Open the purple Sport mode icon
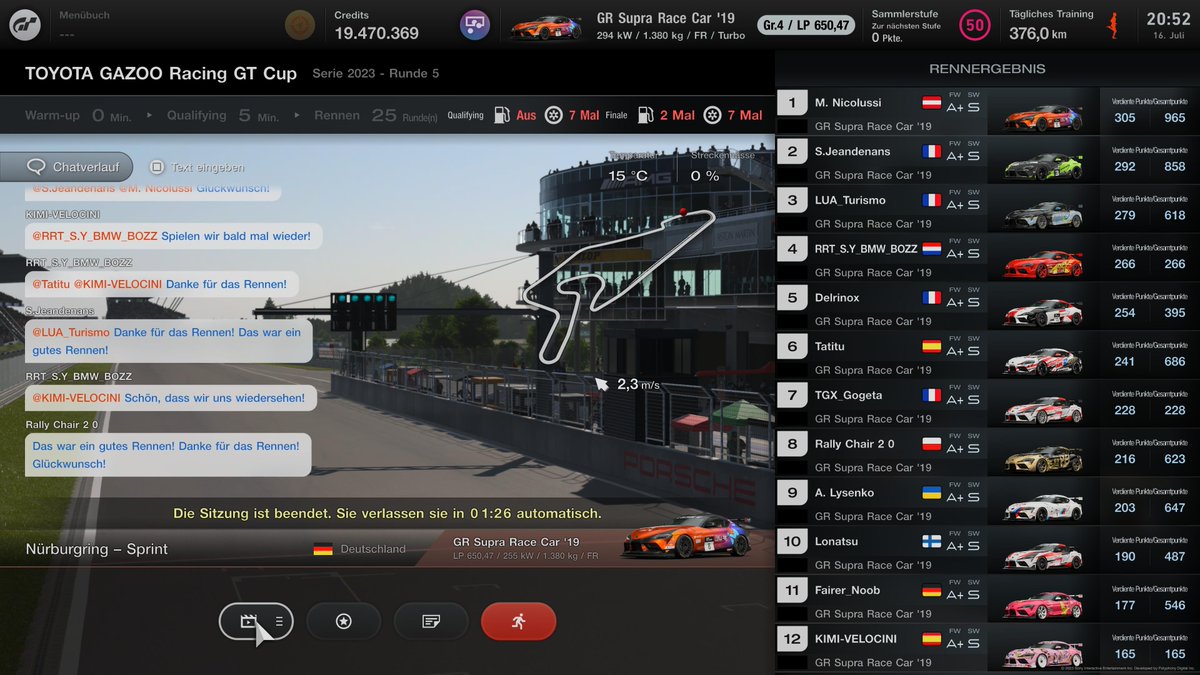Viewport: 1200px width, 675px height. pyautogui.click(x=474, y=23)
